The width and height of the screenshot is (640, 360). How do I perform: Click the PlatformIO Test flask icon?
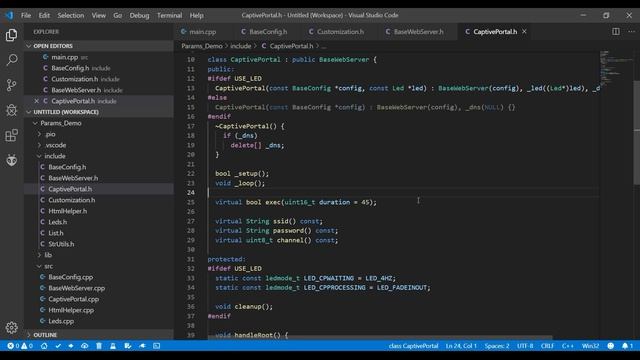click(x=113, y=346)
